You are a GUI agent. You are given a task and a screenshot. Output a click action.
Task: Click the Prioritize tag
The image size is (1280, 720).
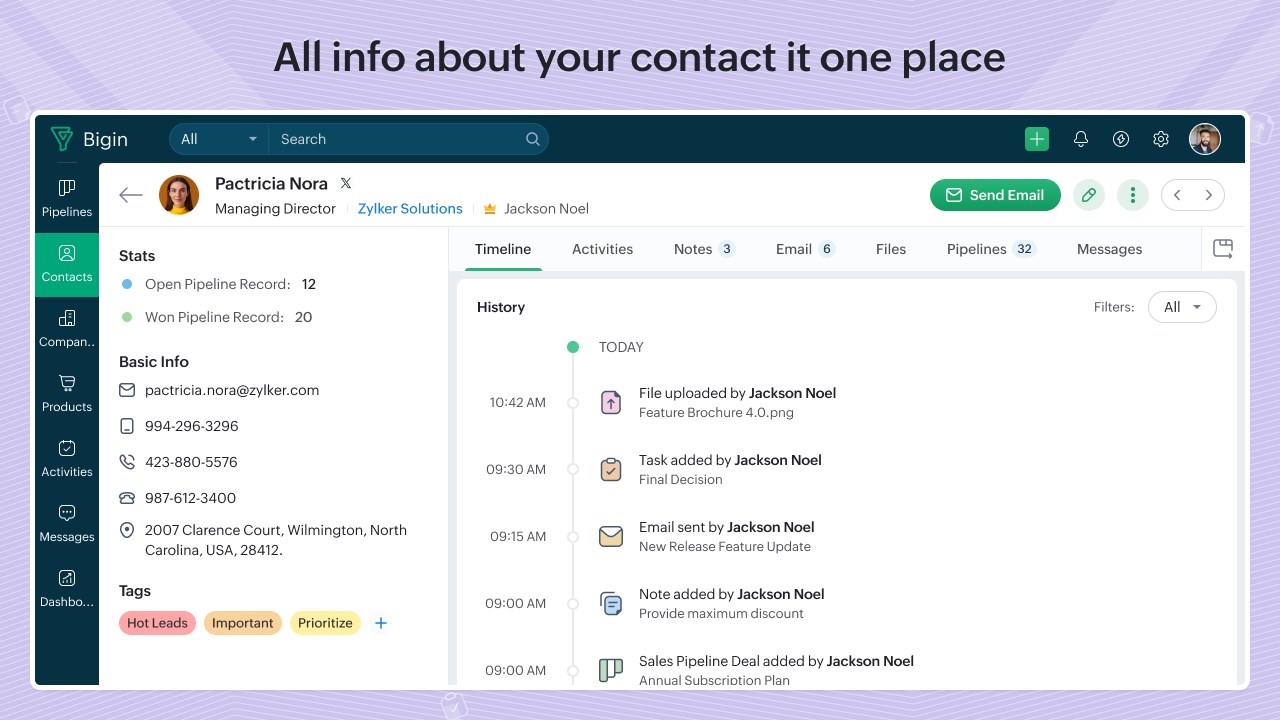click(x=325, y=623)
